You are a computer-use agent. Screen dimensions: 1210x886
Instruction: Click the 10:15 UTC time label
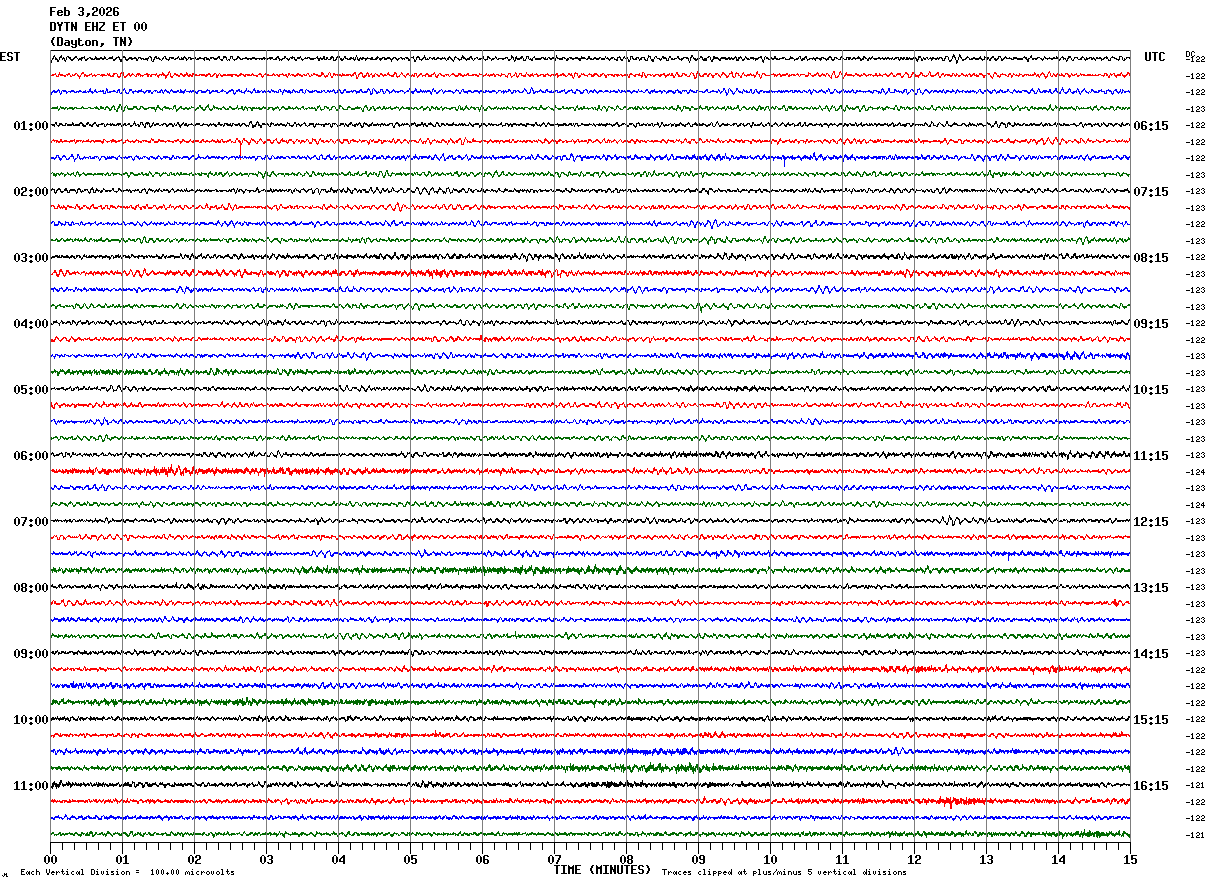tap(1151, 390)
